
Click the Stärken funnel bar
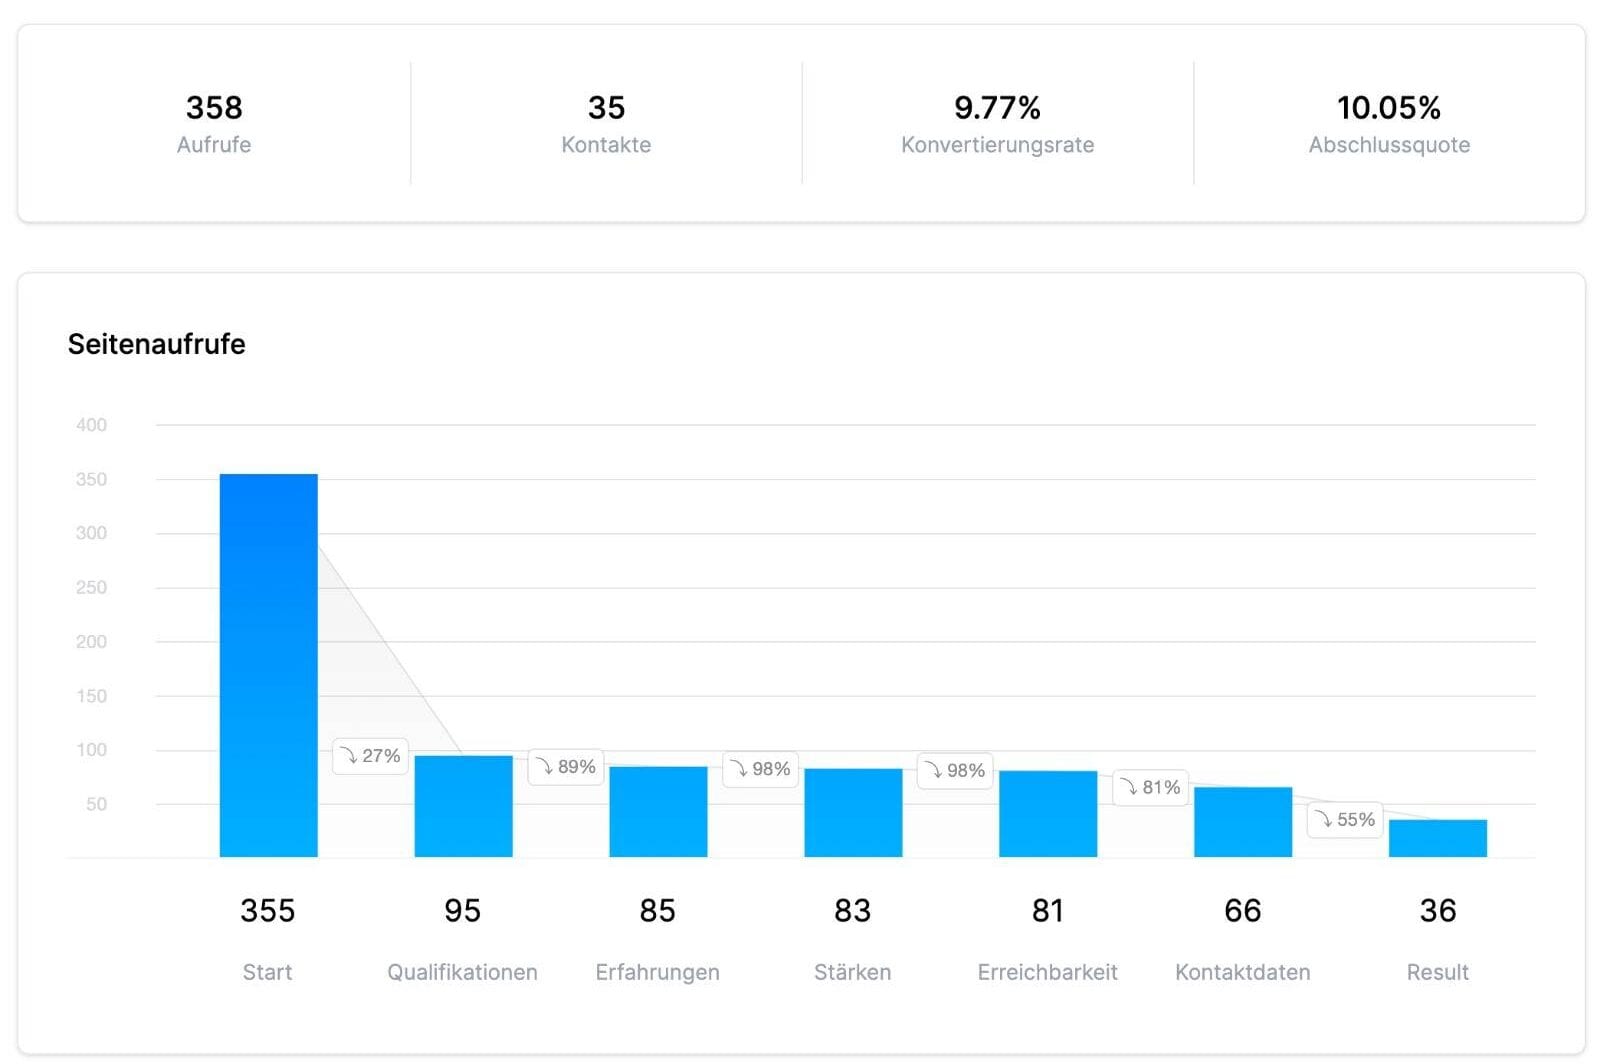(851, 812)
